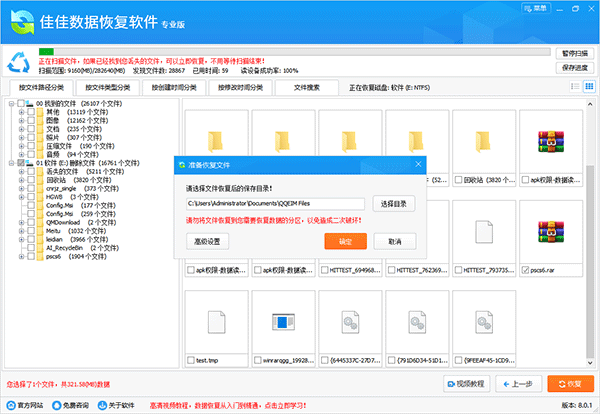Close the 准备恢复文件 dialog

point(418,164)
